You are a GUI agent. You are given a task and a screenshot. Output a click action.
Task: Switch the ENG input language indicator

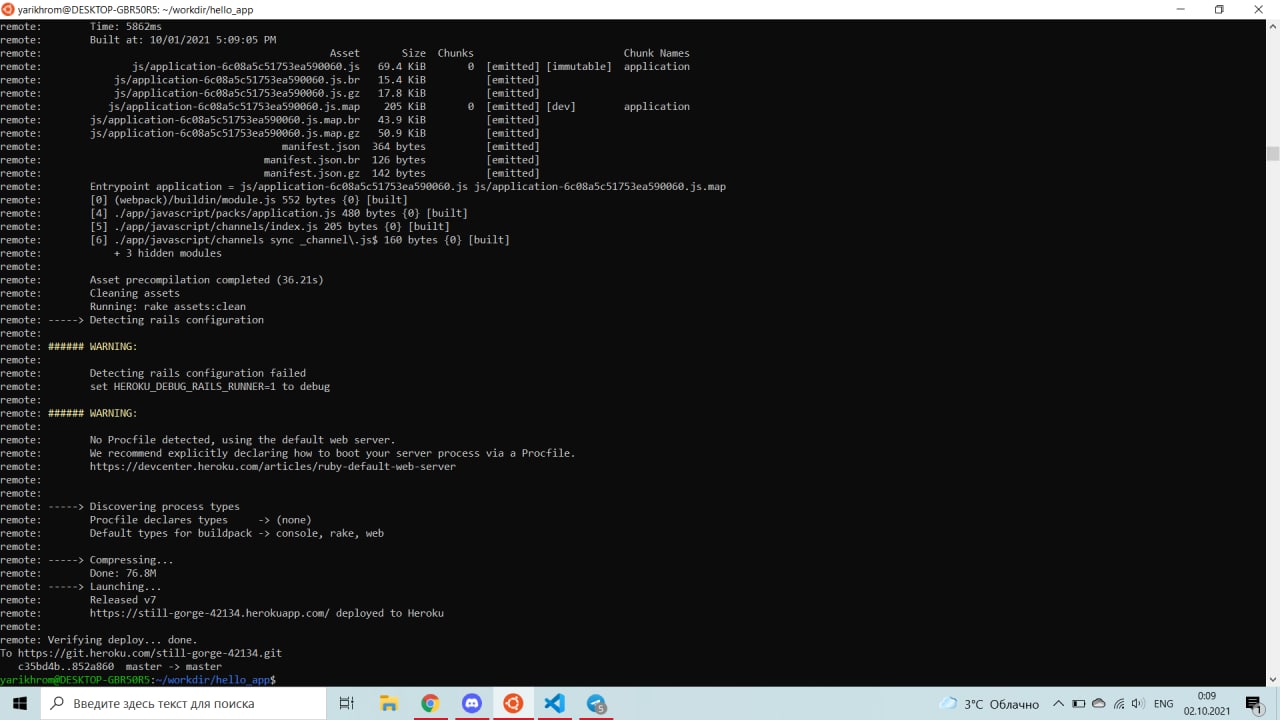1163,704
